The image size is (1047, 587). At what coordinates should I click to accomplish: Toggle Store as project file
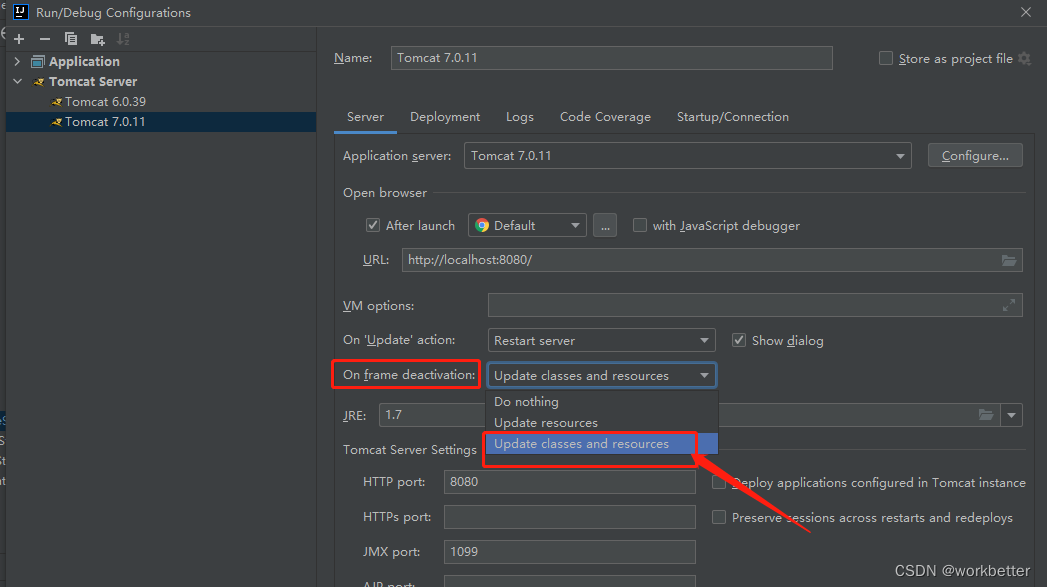click(885, 58)
